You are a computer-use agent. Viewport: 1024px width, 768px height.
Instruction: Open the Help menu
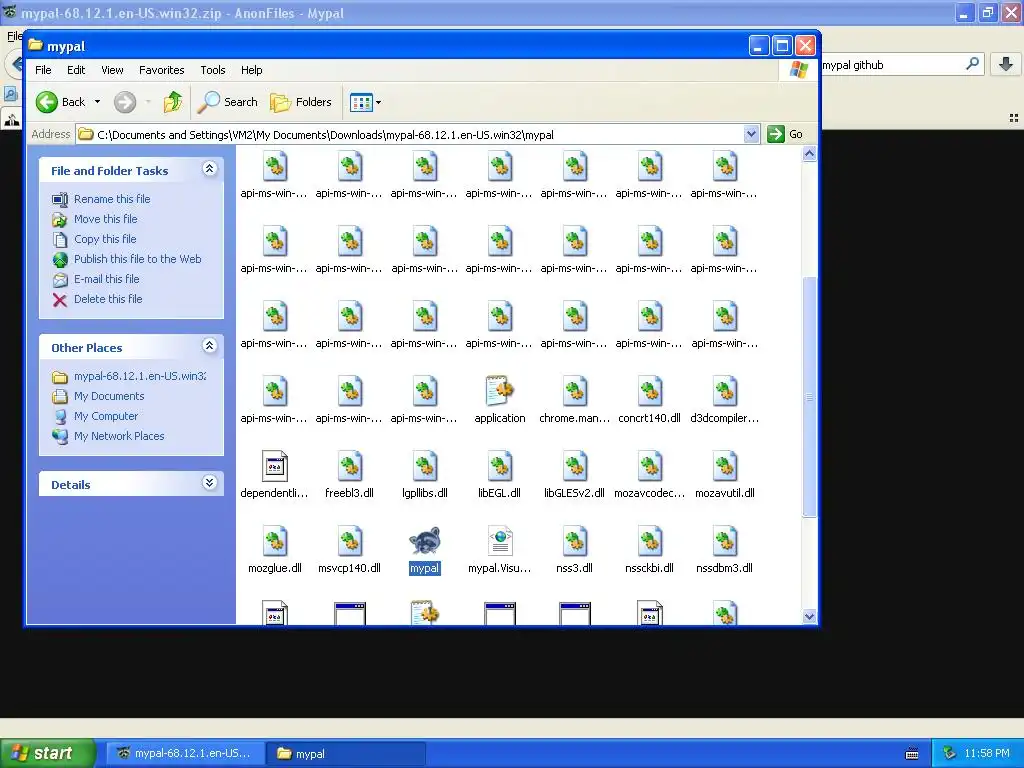point(251,70)
